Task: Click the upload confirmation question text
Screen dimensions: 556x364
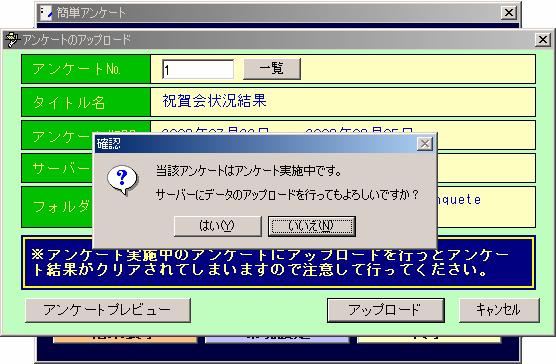Action: pyautogui.click(x=288, y=194)
